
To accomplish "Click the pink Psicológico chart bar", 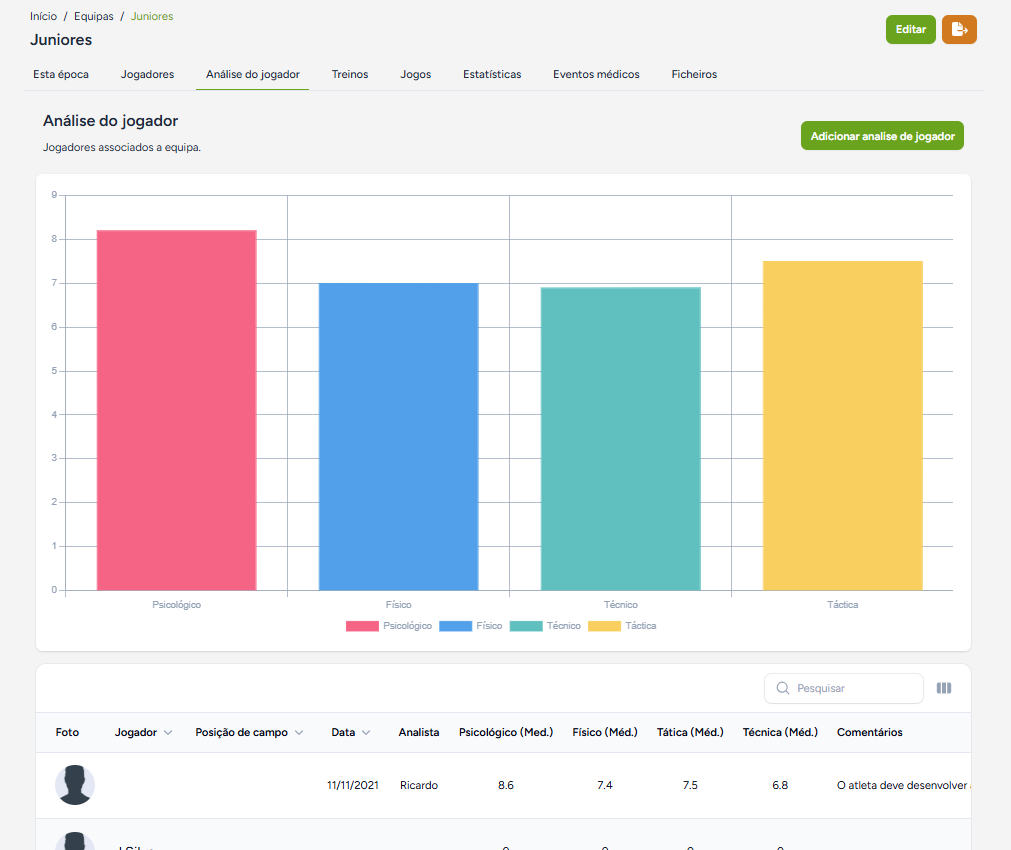I will tap(177, 410).
